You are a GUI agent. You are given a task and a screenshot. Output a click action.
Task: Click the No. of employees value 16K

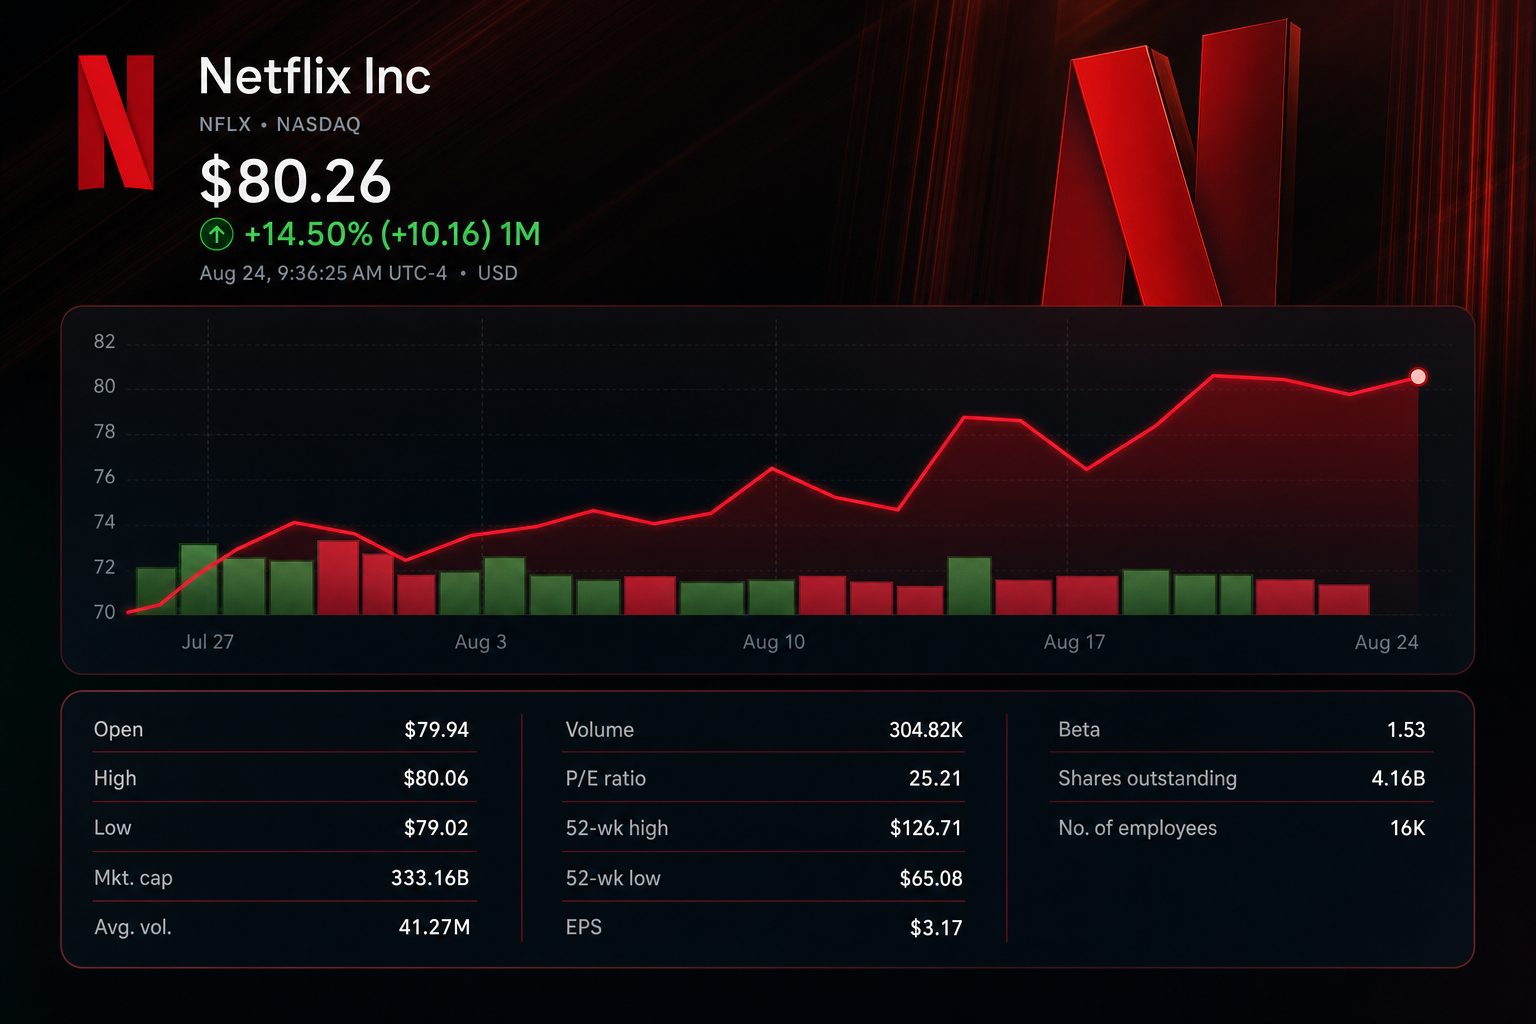pyautogui.click(x=1407, y=828)
